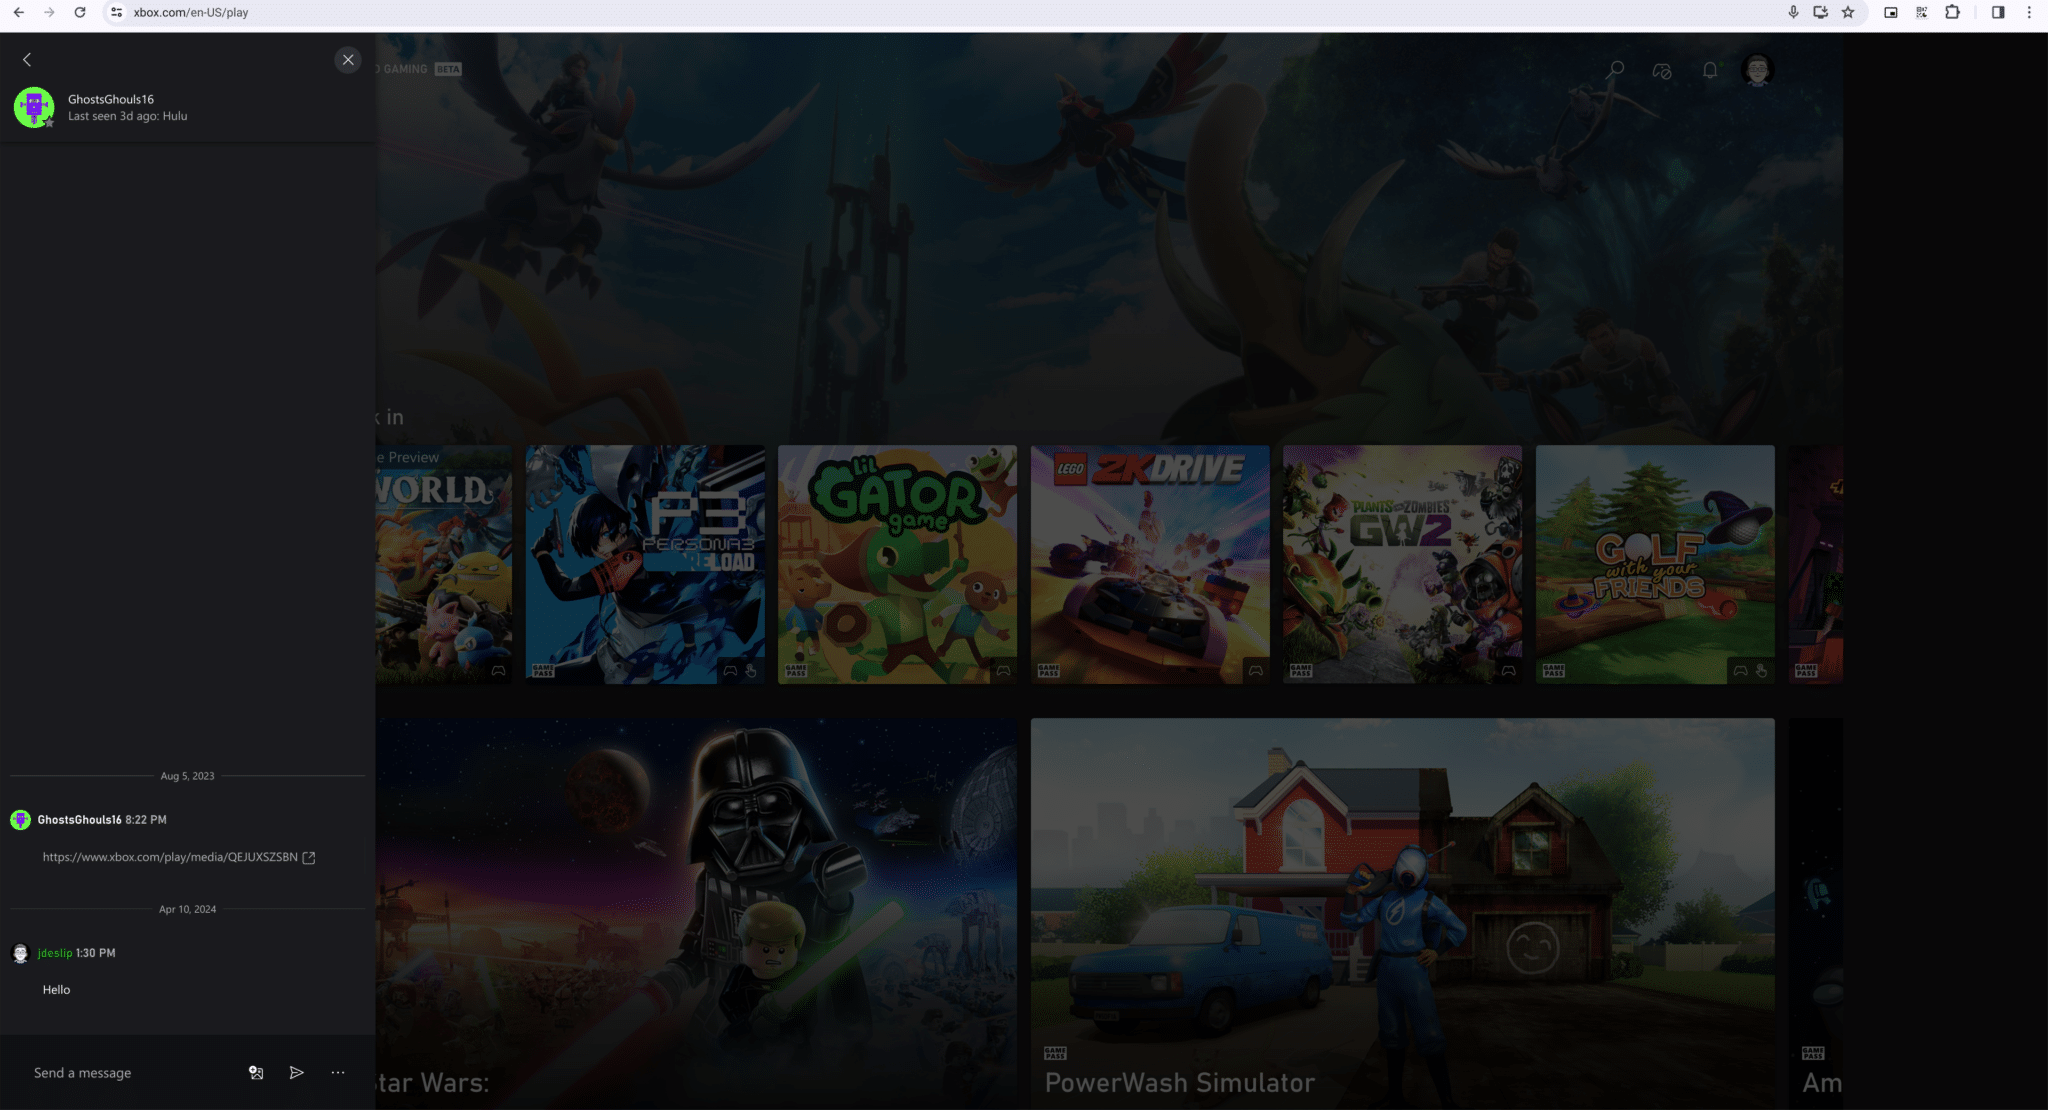Click GhostsGhouls16's green avatar icon

(35, 107)
